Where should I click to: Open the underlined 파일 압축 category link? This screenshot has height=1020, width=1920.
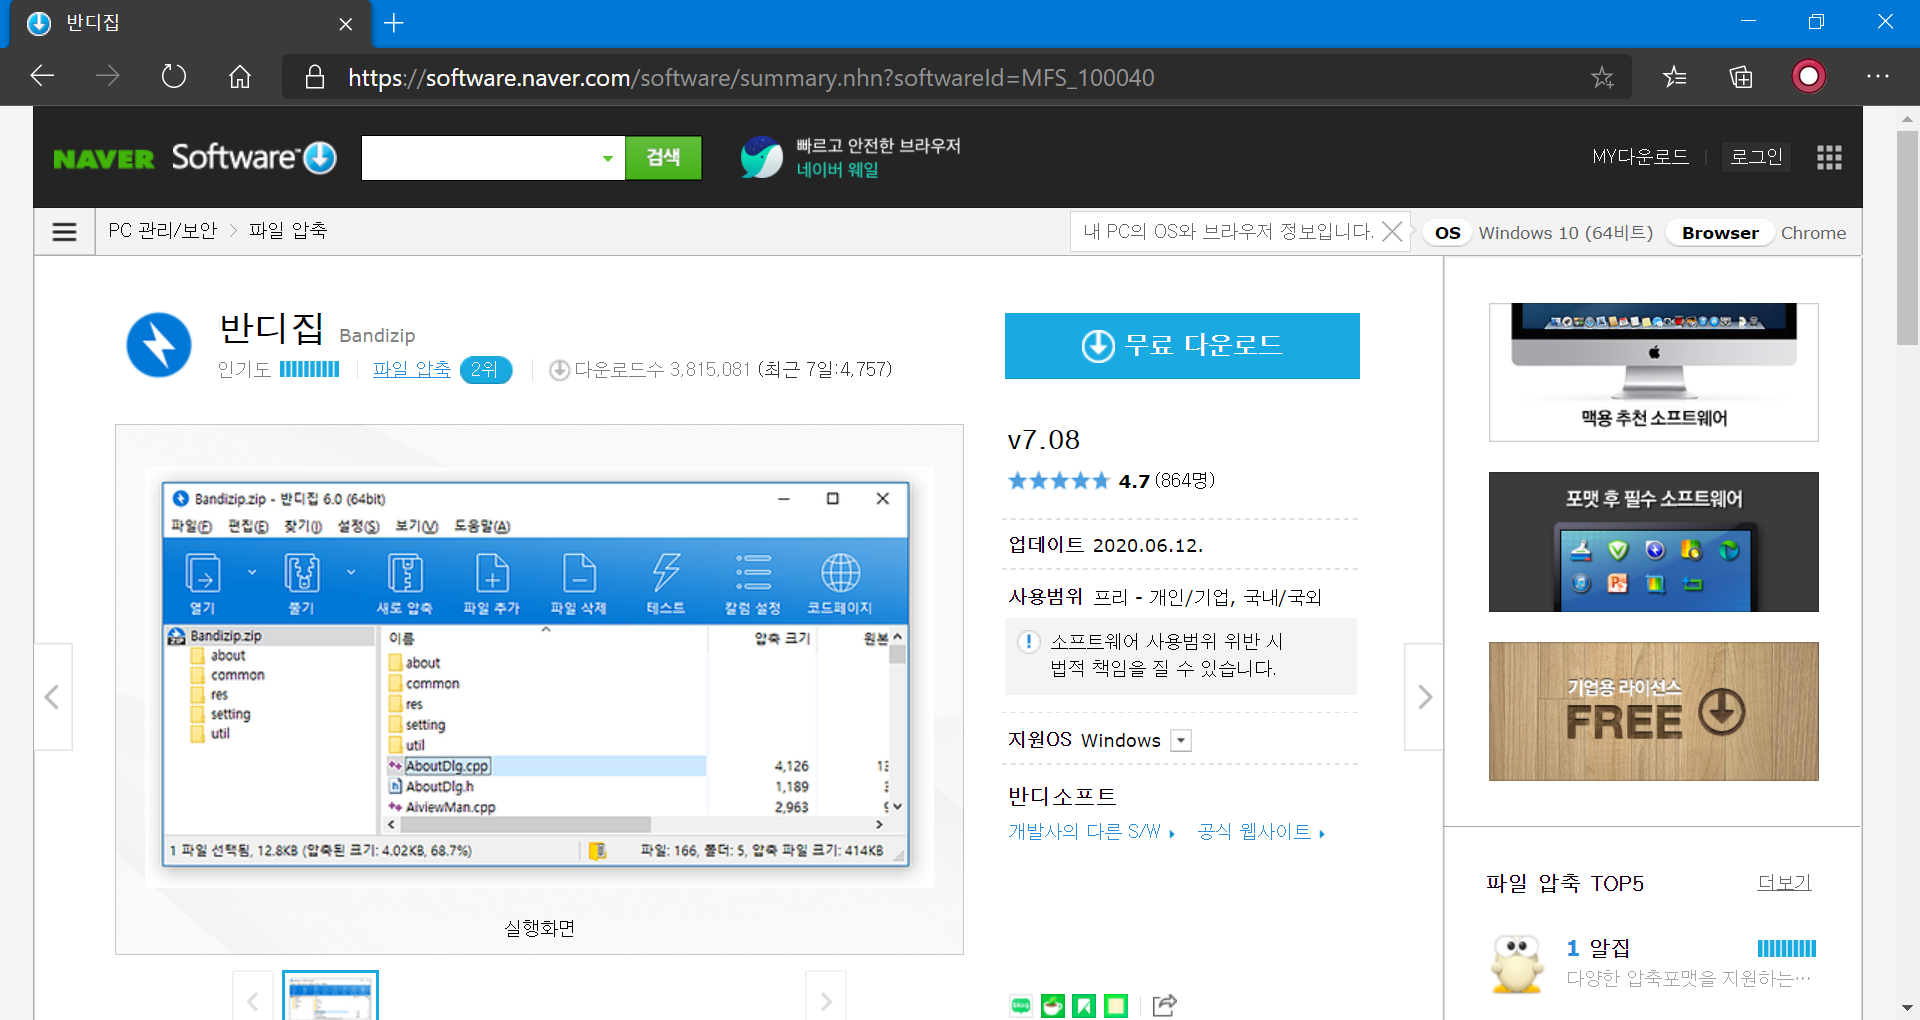pyautogui.click(x=411, y=369)
